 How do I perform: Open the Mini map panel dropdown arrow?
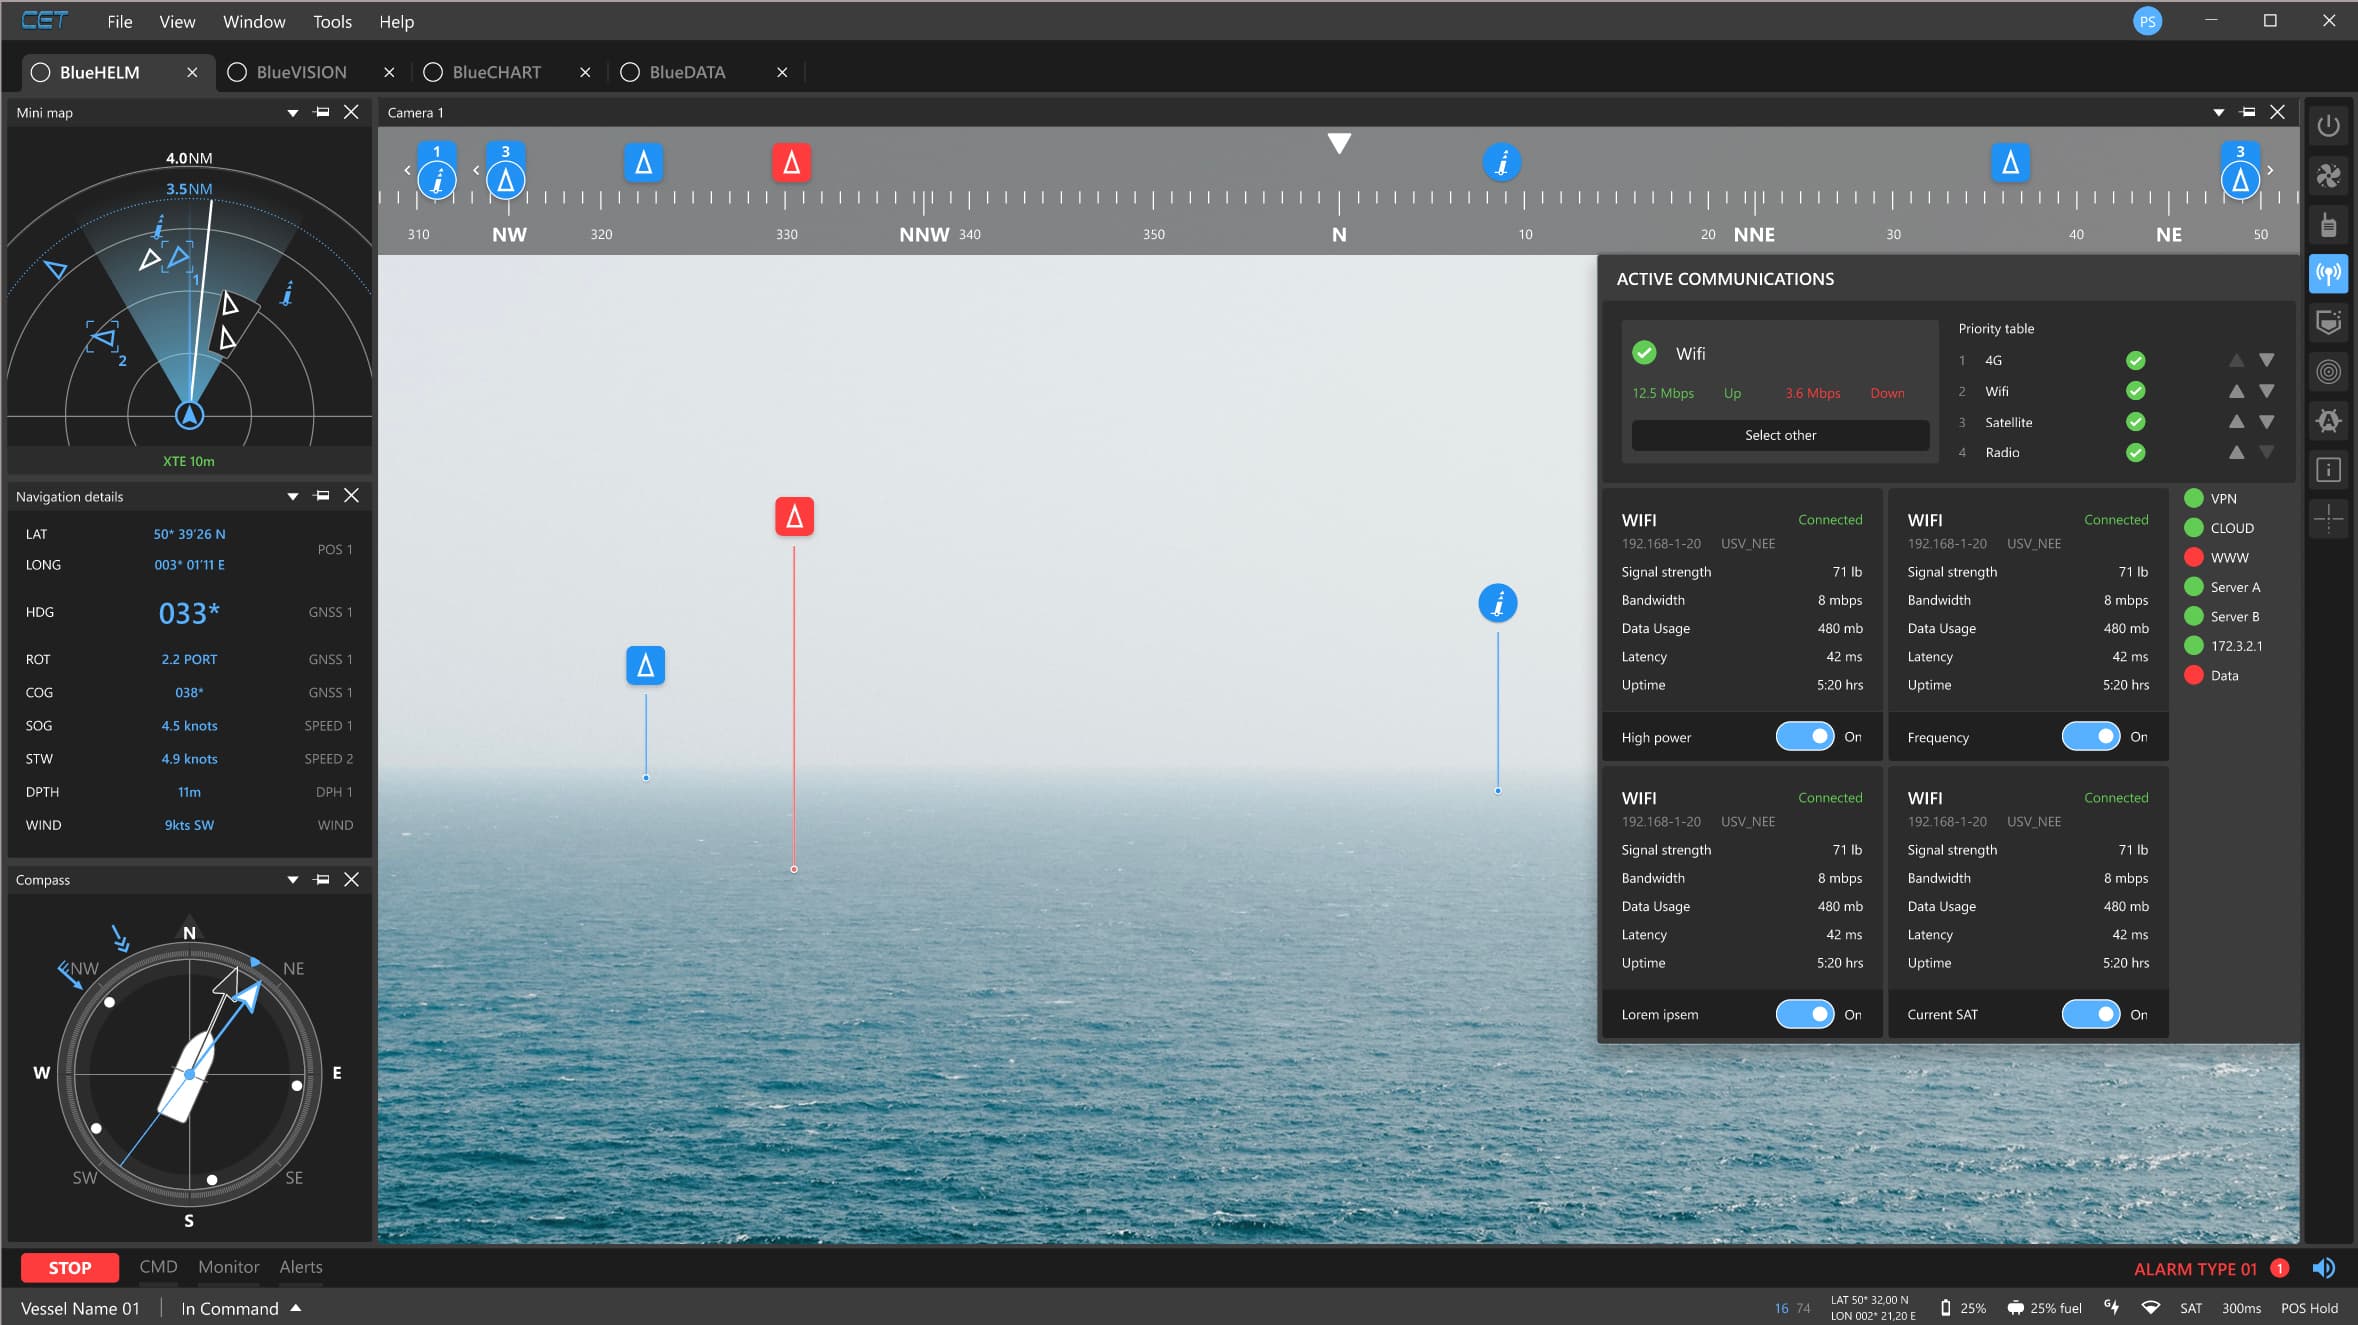click(x=293, y=113)
